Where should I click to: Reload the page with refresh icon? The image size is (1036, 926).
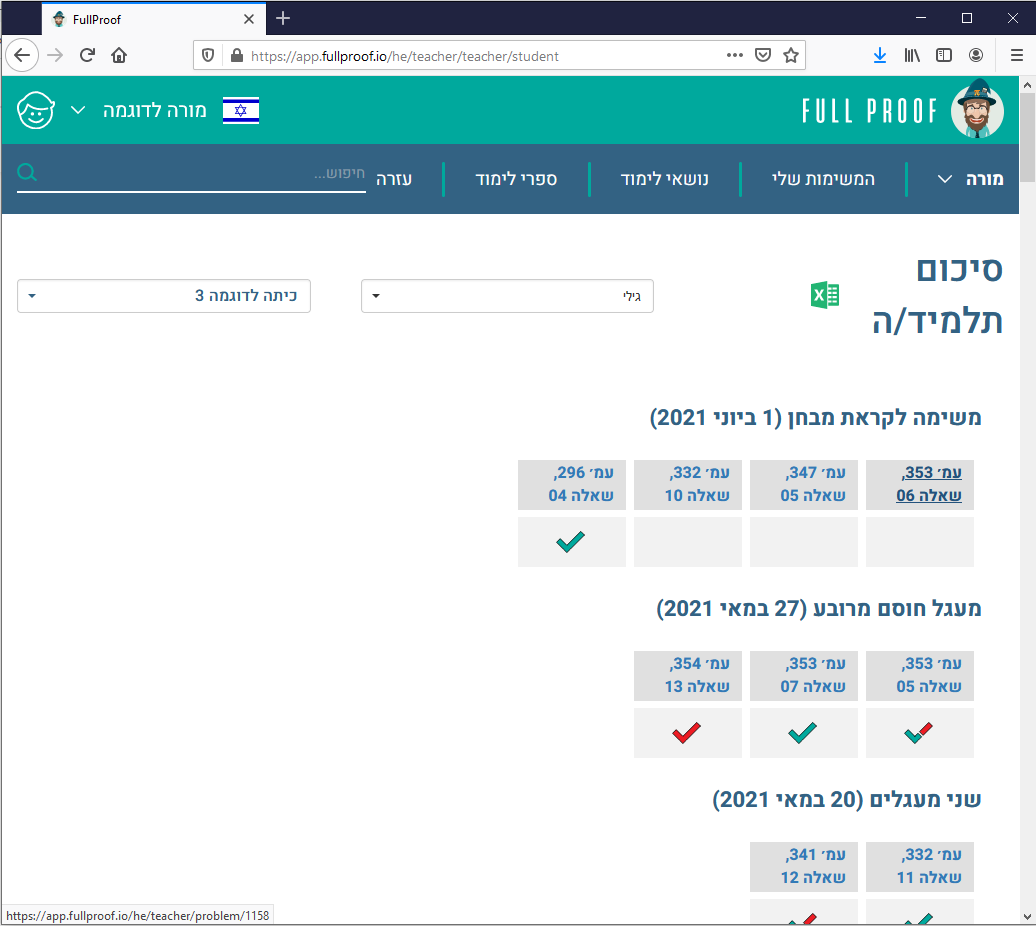87,56
